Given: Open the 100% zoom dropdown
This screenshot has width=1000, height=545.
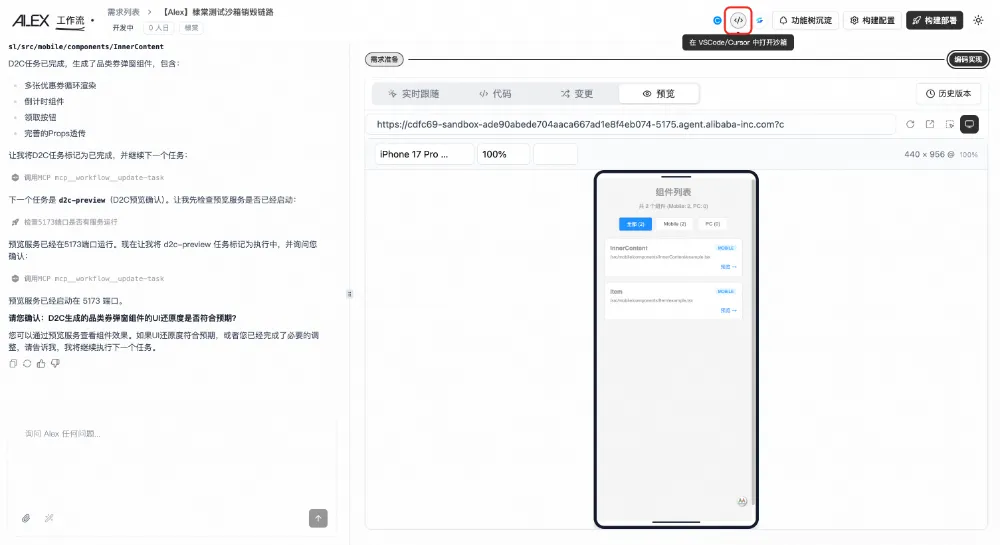Looking at the screenshot, I should (503, 154).
